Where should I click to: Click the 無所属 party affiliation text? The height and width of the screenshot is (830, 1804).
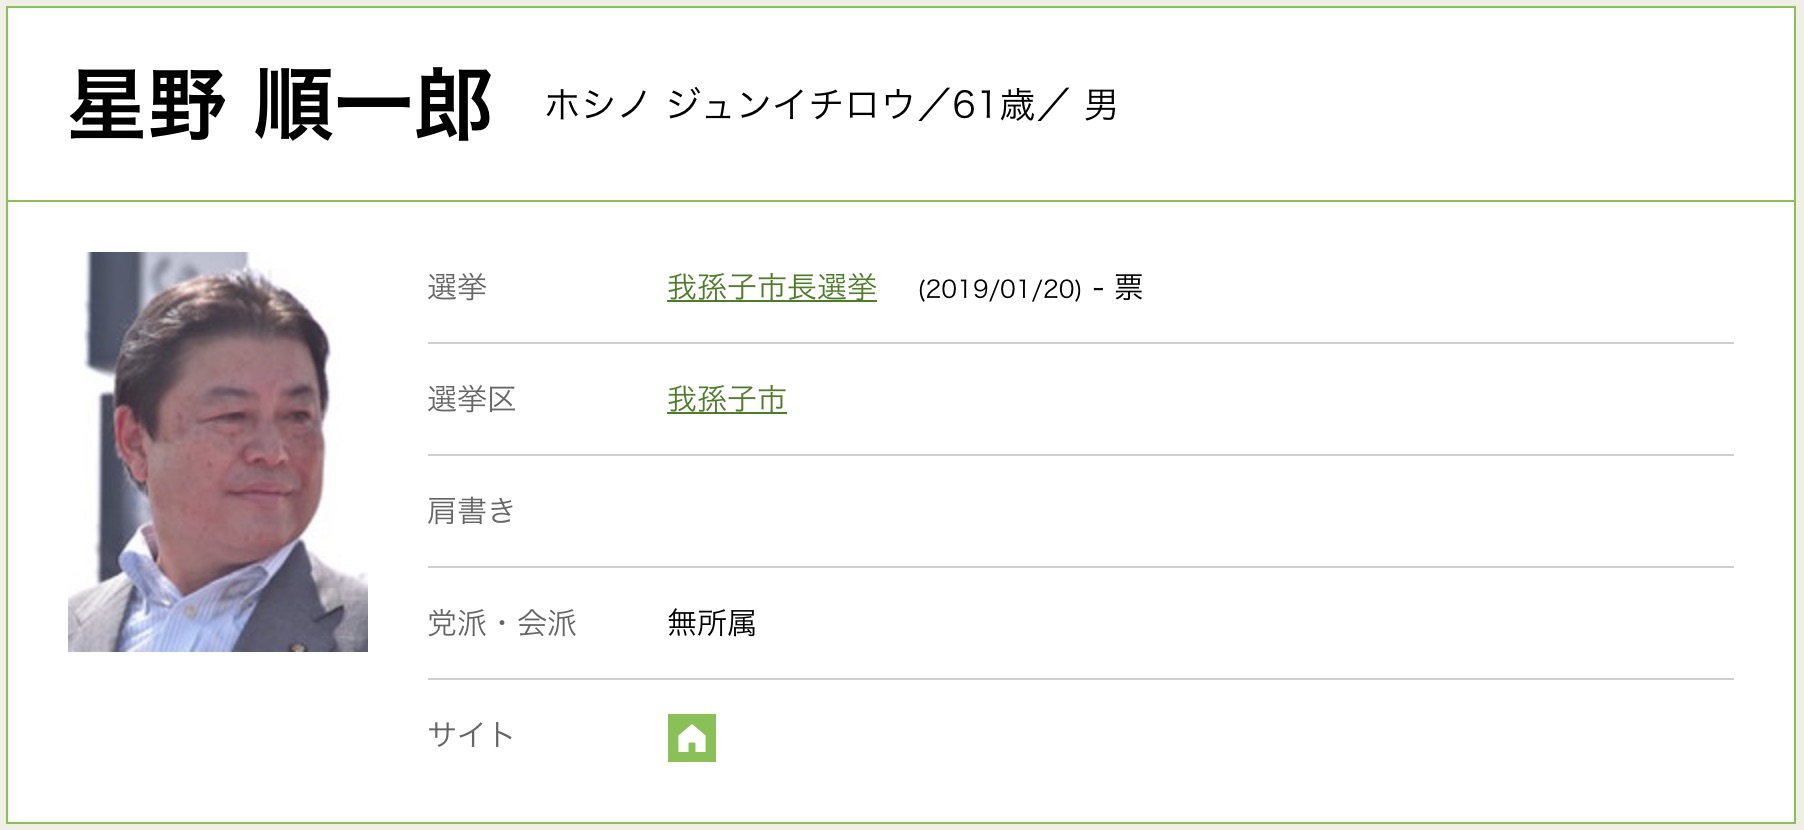pos(711,624)
